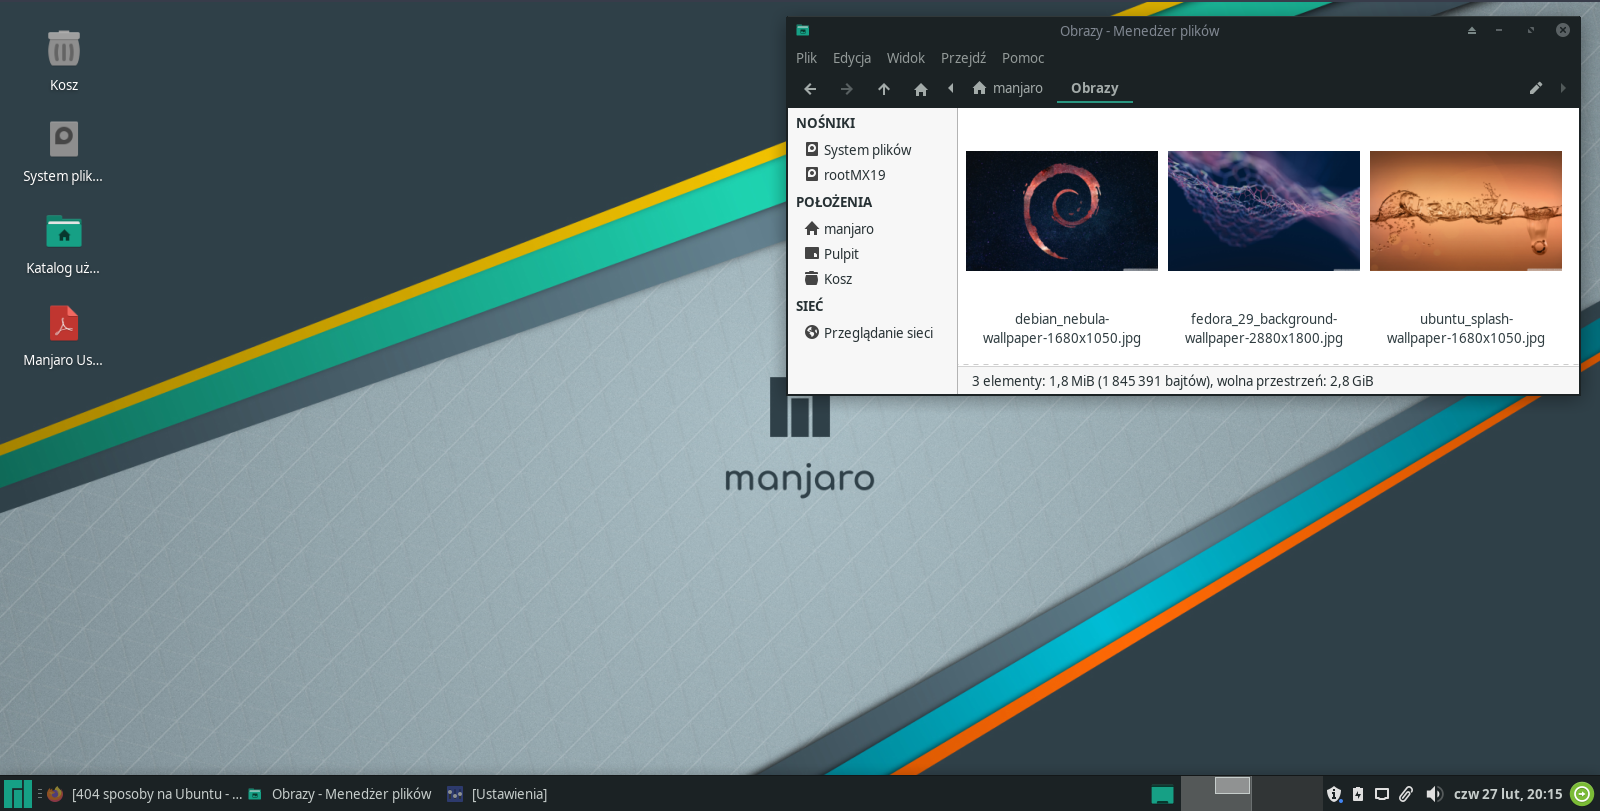Open the volume speaker icon in tray

(1434, 794)
